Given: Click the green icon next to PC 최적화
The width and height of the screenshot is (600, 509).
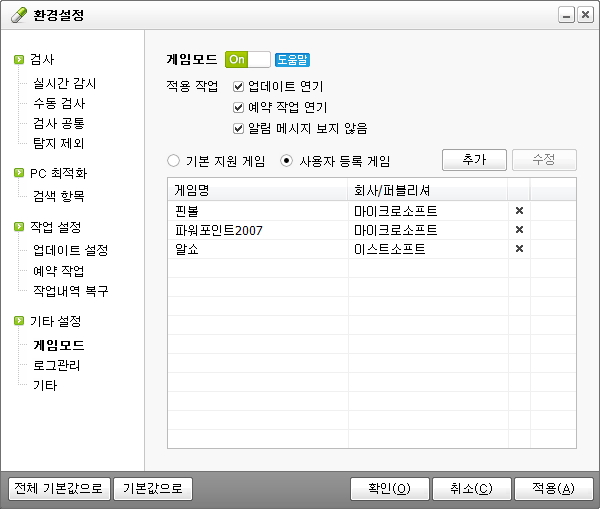Looking at the screenshot, I should 19,173.
